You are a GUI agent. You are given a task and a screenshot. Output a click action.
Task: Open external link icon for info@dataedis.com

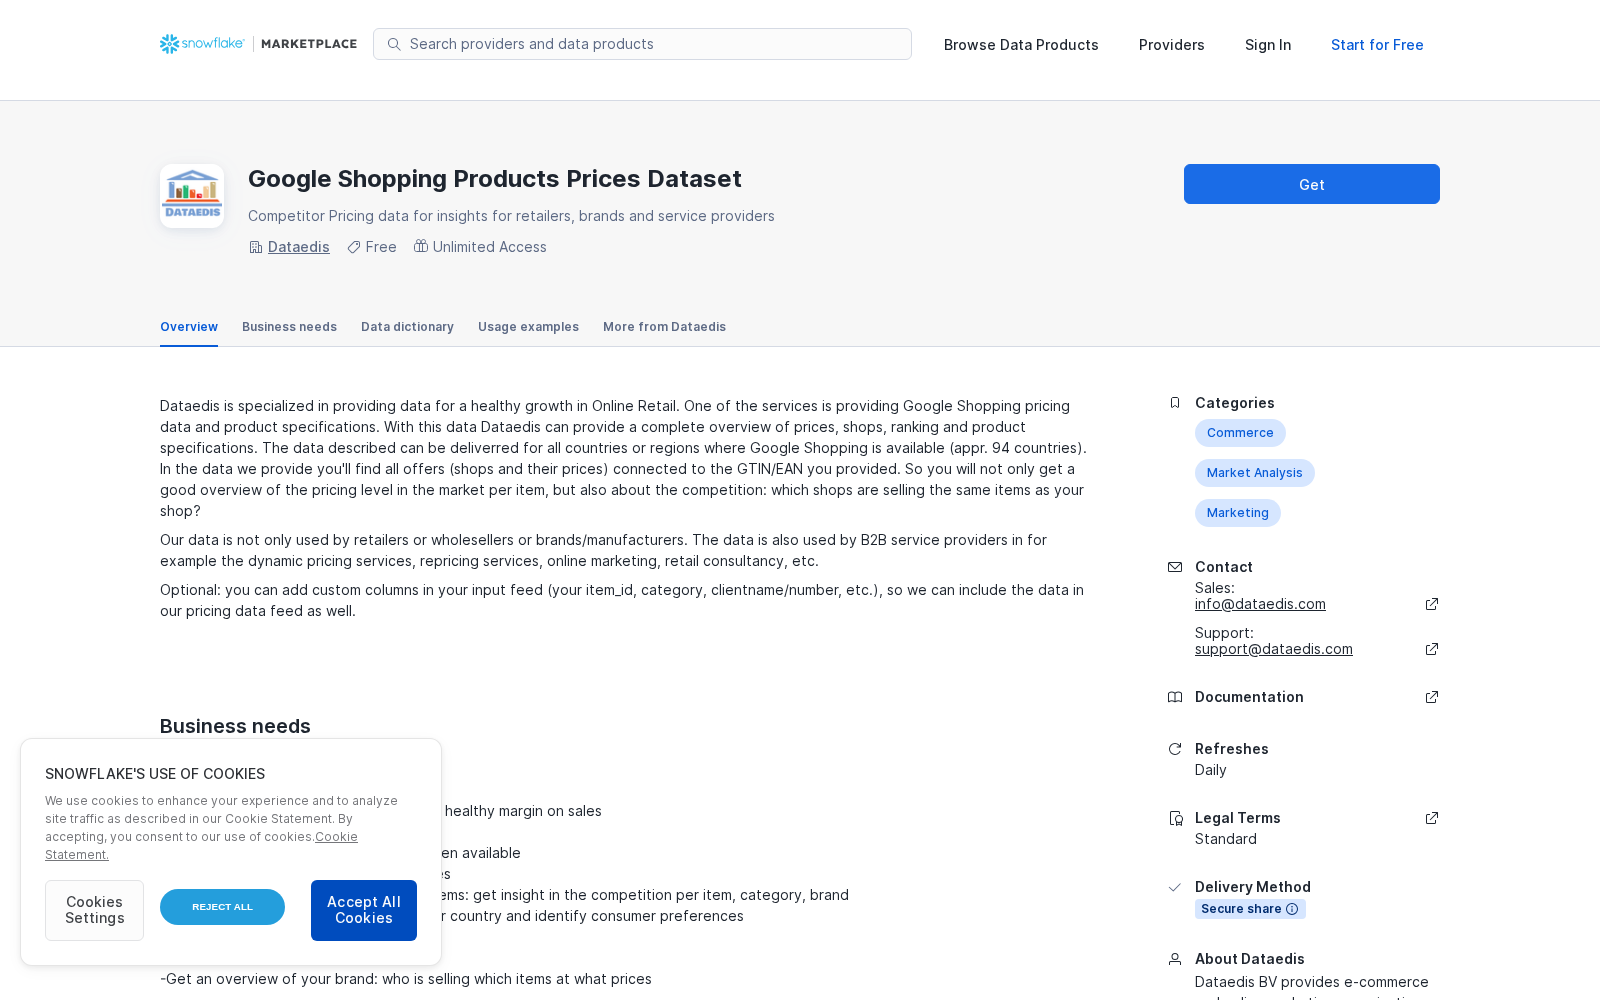pos(1432,604)
